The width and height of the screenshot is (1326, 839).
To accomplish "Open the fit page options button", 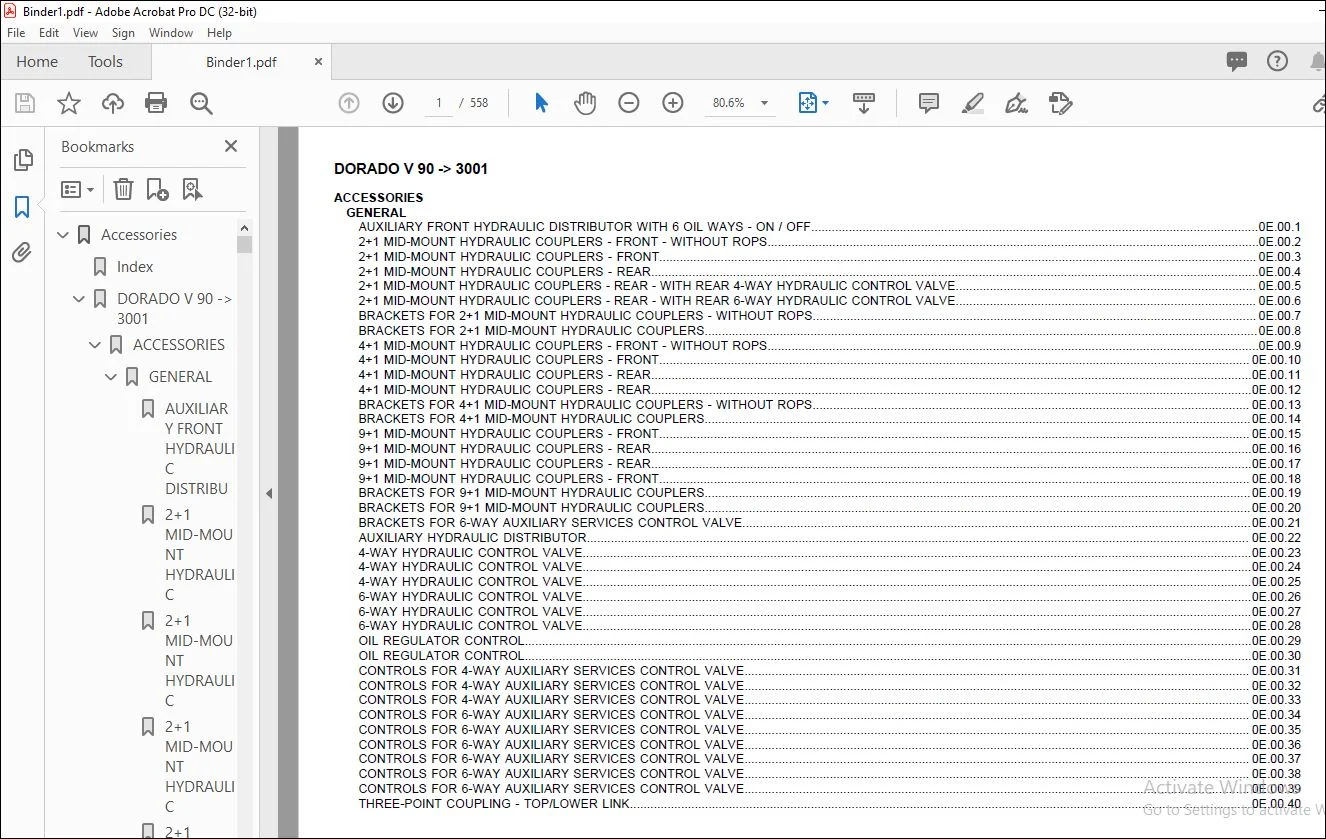I will 813,103.
